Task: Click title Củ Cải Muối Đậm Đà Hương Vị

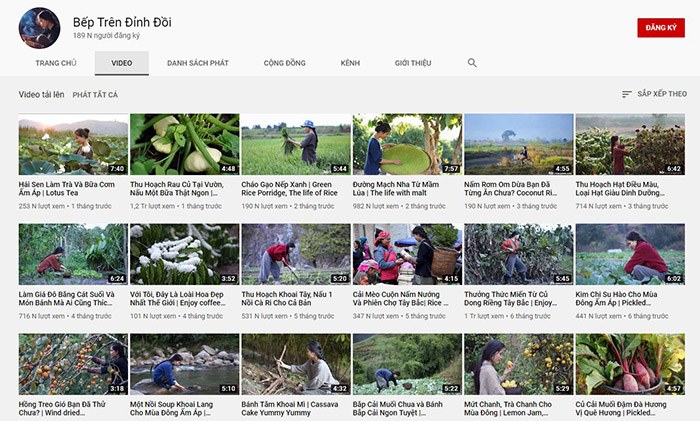Action: click(x=621, y=408)
